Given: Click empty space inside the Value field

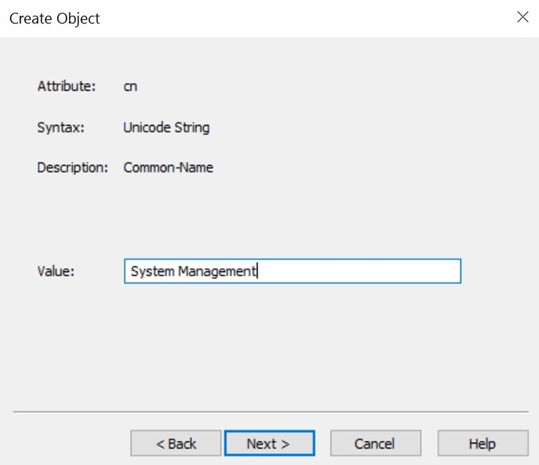Looking at the screenshot, I should (x=359, y=271).
